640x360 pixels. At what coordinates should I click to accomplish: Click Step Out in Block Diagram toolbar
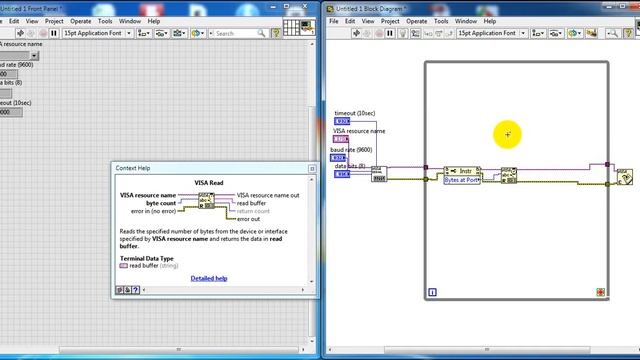tap(449, 34)
